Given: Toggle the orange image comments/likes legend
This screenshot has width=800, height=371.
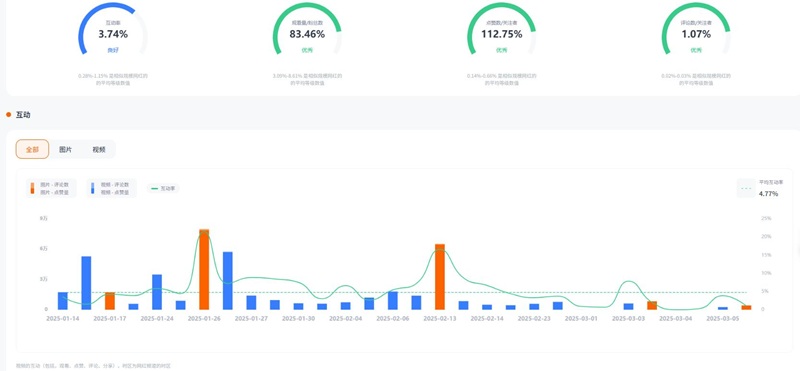Looking at the screenshot, I should coord(51,188).
